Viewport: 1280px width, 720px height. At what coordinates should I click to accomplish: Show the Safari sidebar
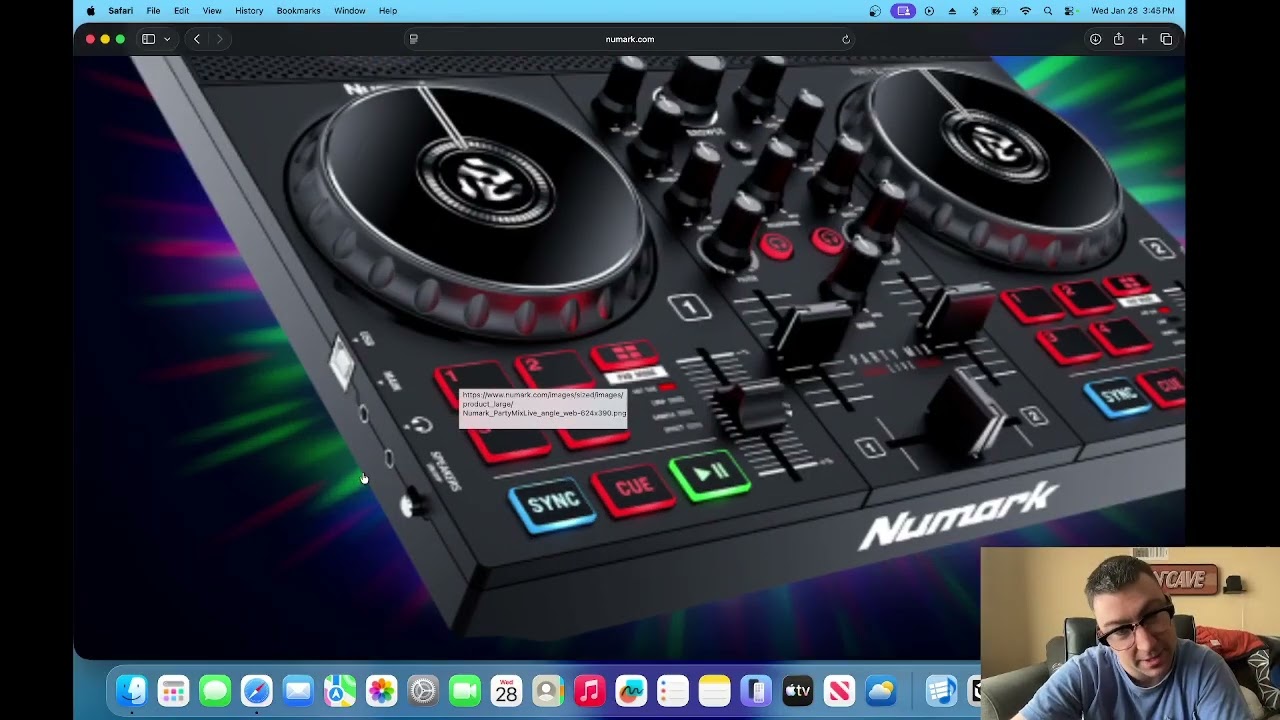tap(148, 39)
